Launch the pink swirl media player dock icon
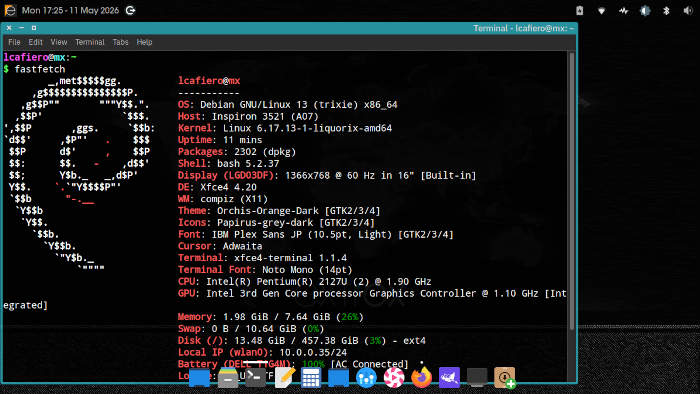700x394 pixels. pyautogui.click(x=394, y=378)
